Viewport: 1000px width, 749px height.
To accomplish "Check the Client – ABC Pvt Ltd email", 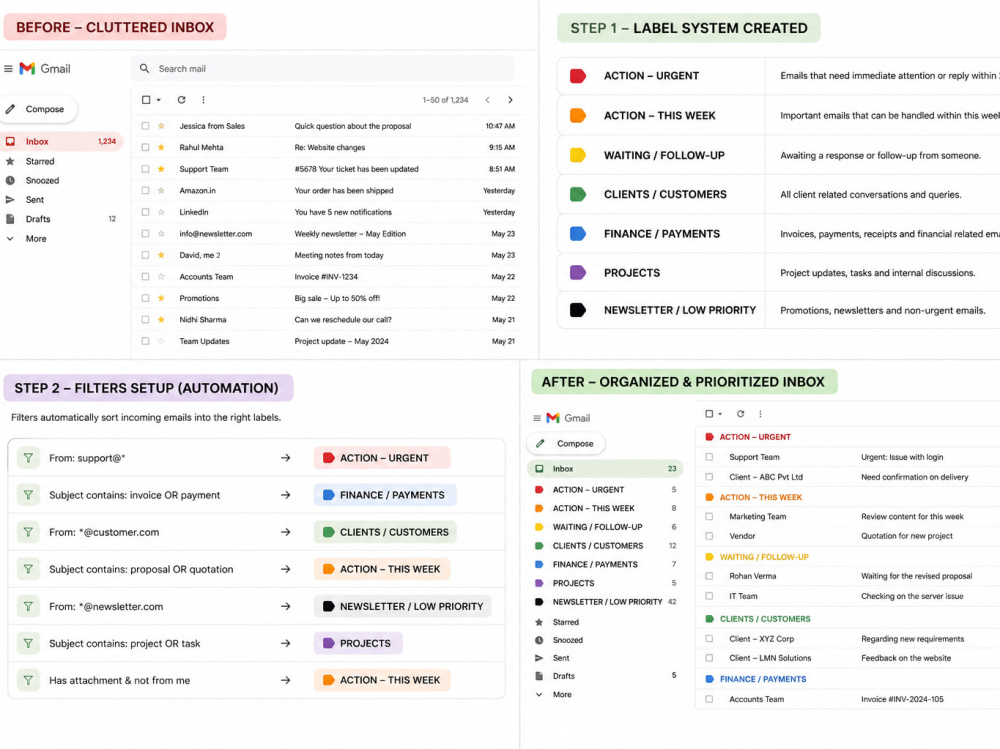I will pos(709,477).
